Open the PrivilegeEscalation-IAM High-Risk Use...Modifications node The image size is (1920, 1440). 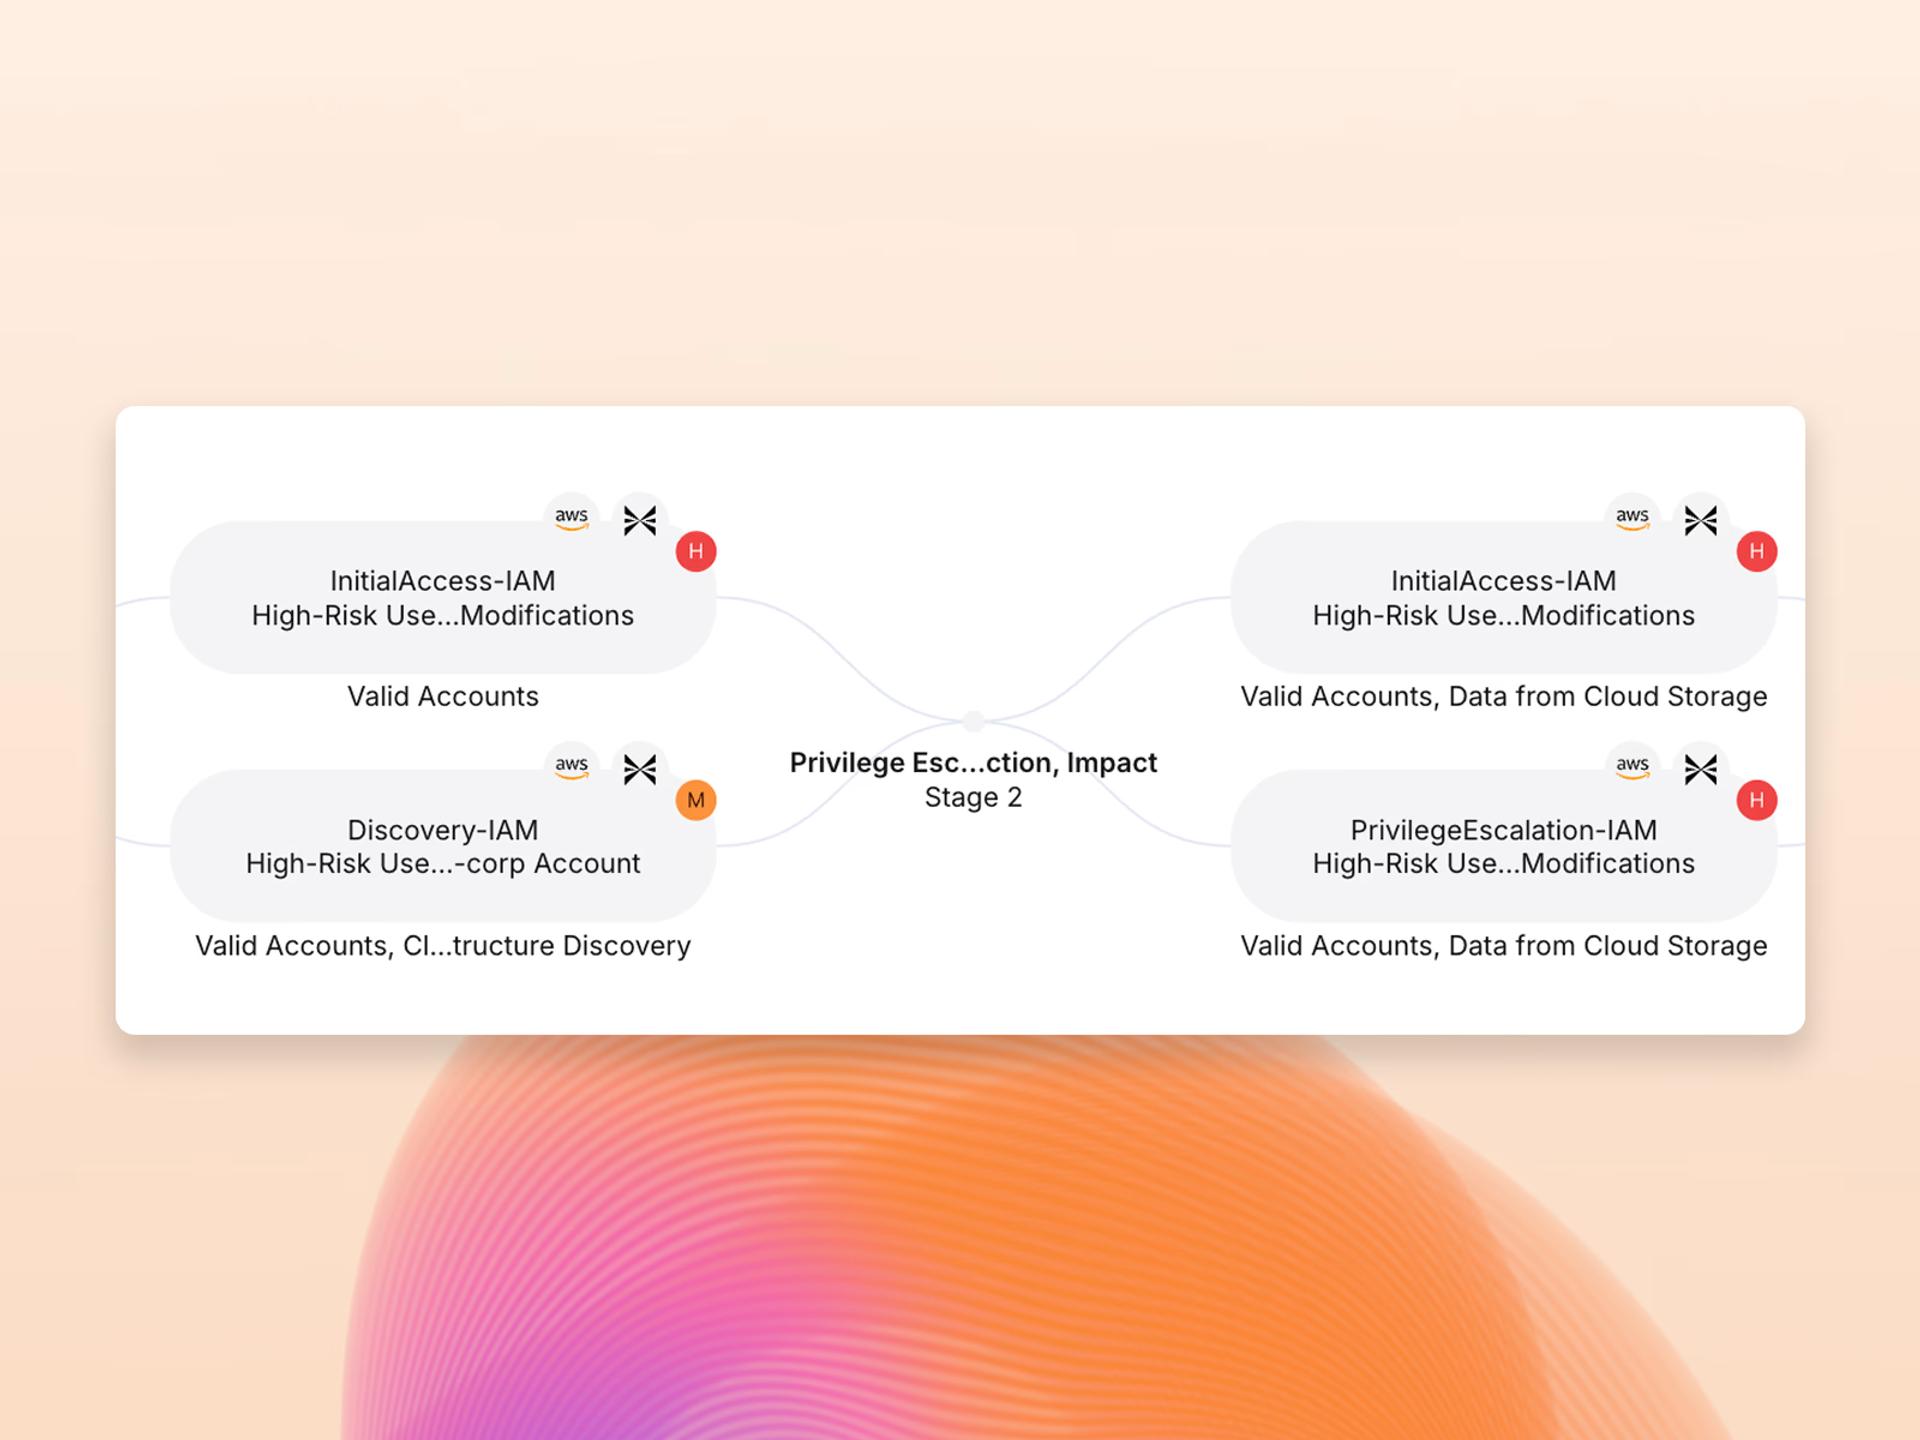coord(1504,846)
